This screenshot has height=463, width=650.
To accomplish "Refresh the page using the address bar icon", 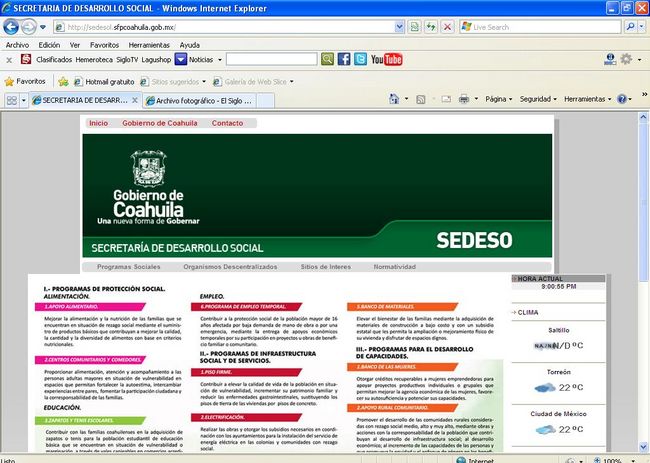I will pos(429,27).
